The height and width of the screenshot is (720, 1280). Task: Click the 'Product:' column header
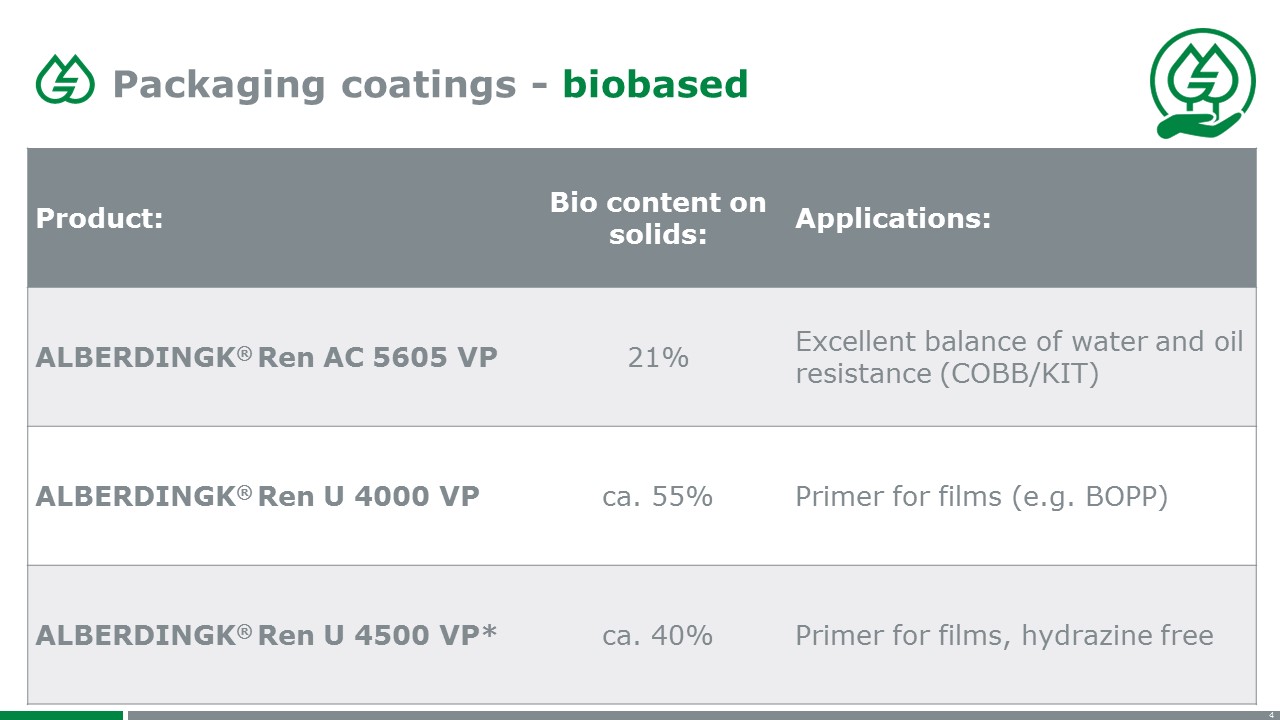click(x=99, y=218)
